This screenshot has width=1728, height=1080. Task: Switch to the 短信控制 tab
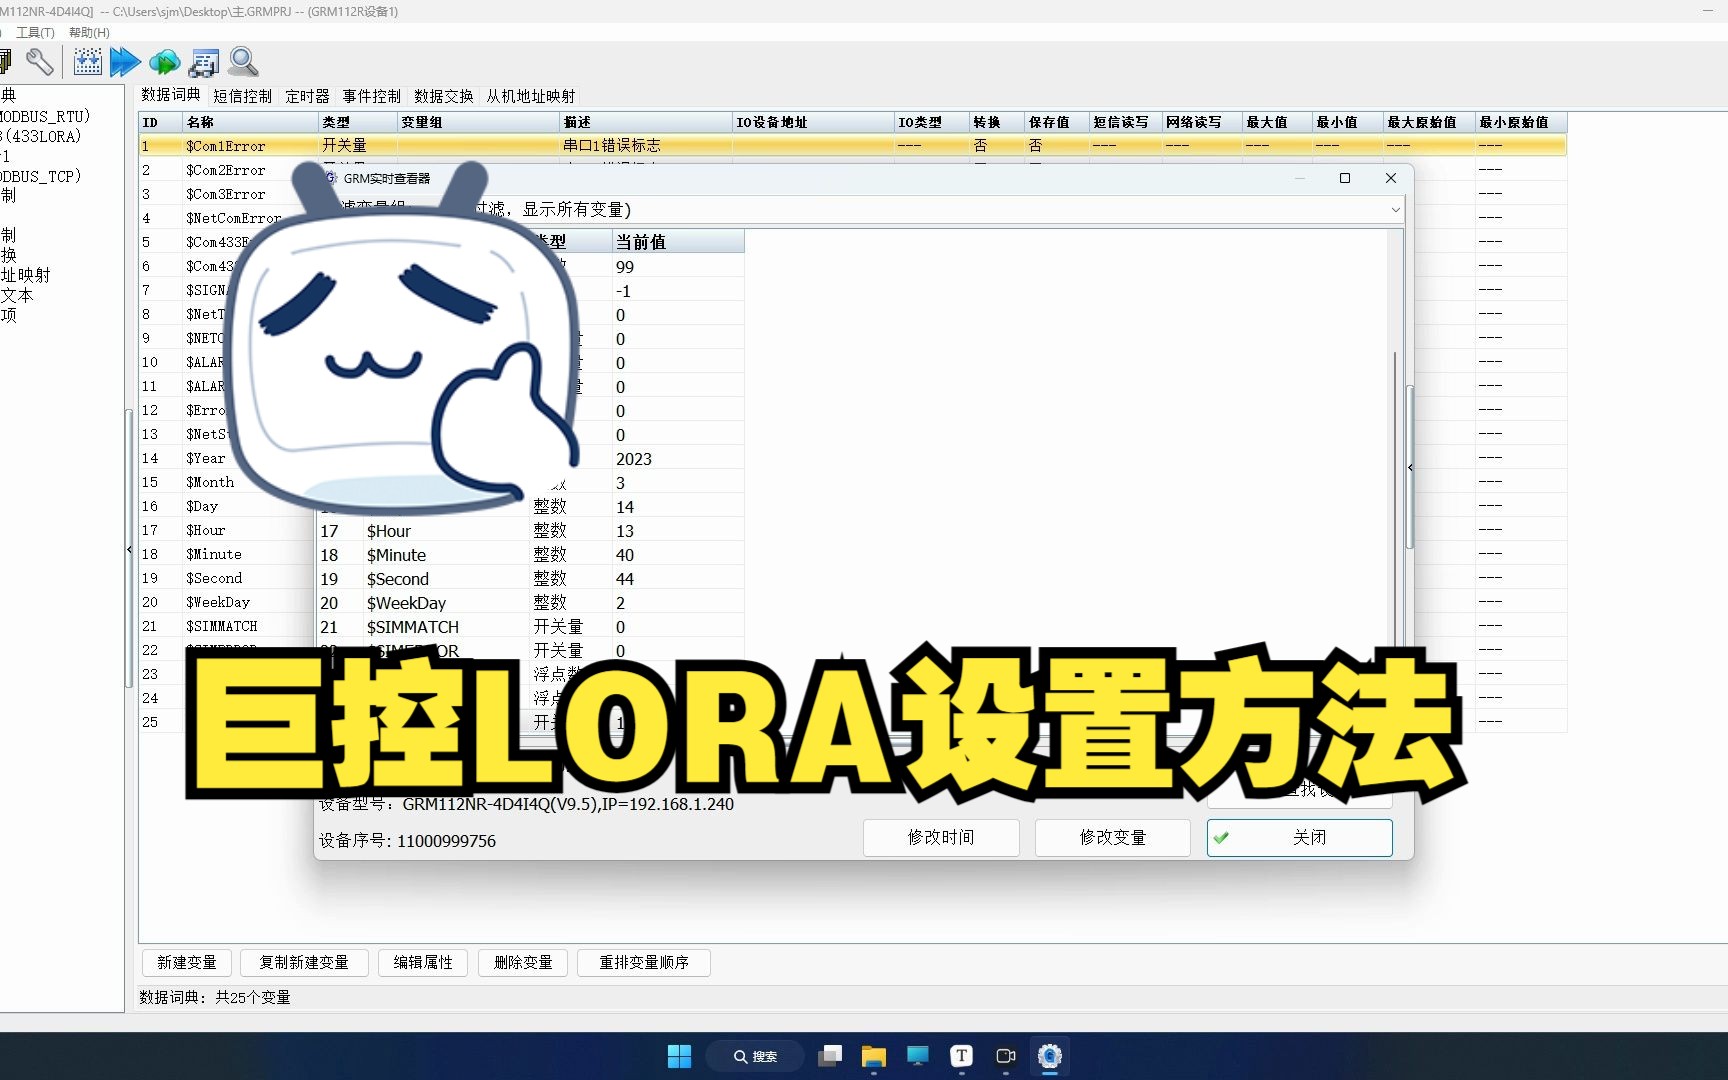click(243, 96)
